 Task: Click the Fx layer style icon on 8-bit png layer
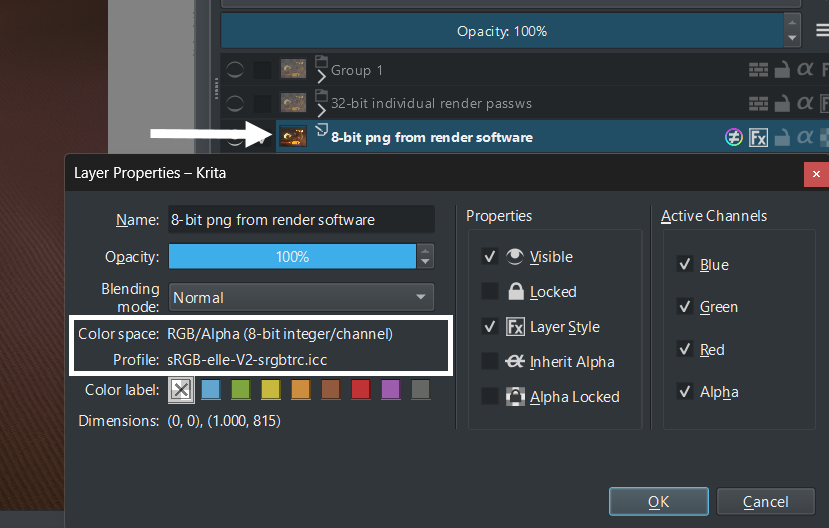(x=759, y=138)
